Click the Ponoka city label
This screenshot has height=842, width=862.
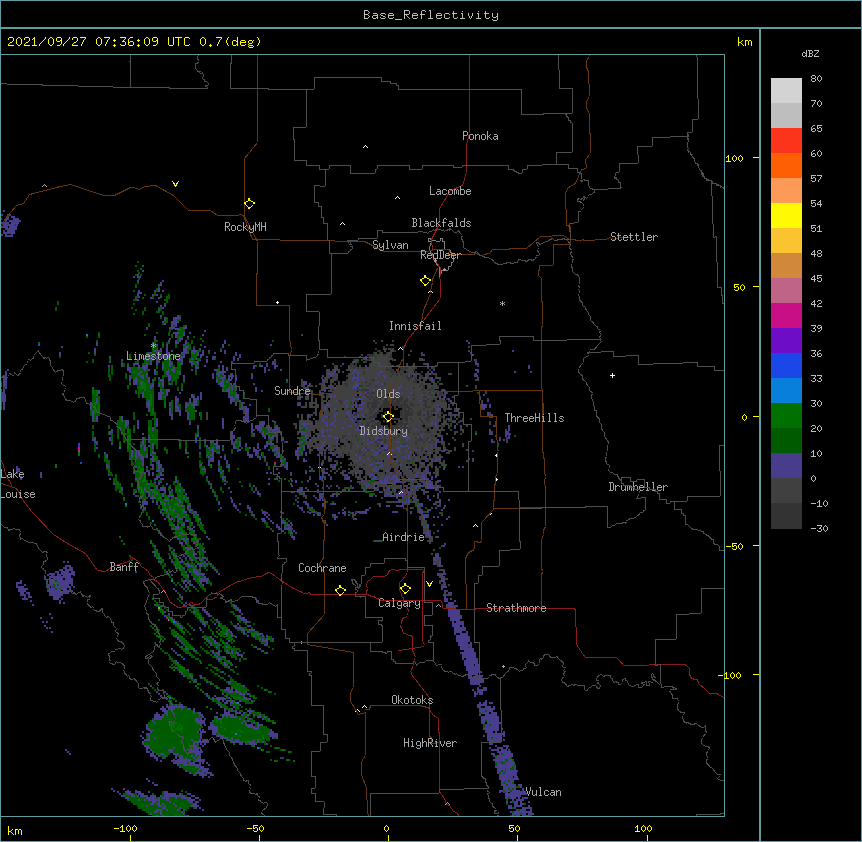pyautogui.click(x=480, y=136)
